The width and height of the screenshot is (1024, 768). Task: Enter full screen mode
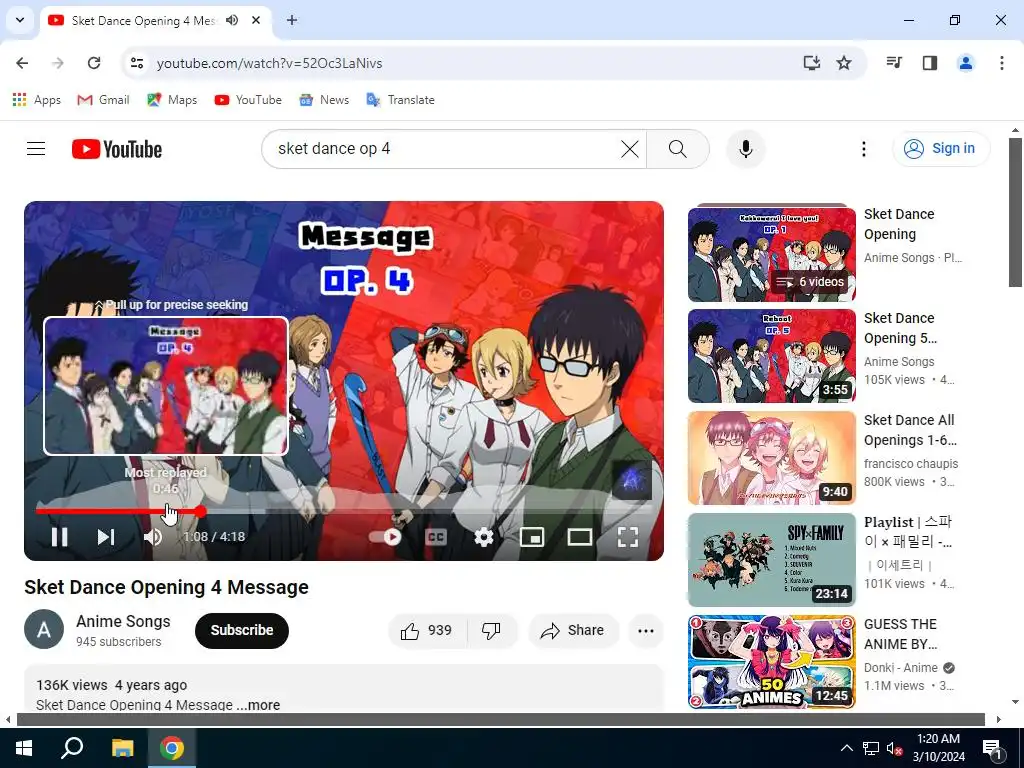click(x=628, y=537)
